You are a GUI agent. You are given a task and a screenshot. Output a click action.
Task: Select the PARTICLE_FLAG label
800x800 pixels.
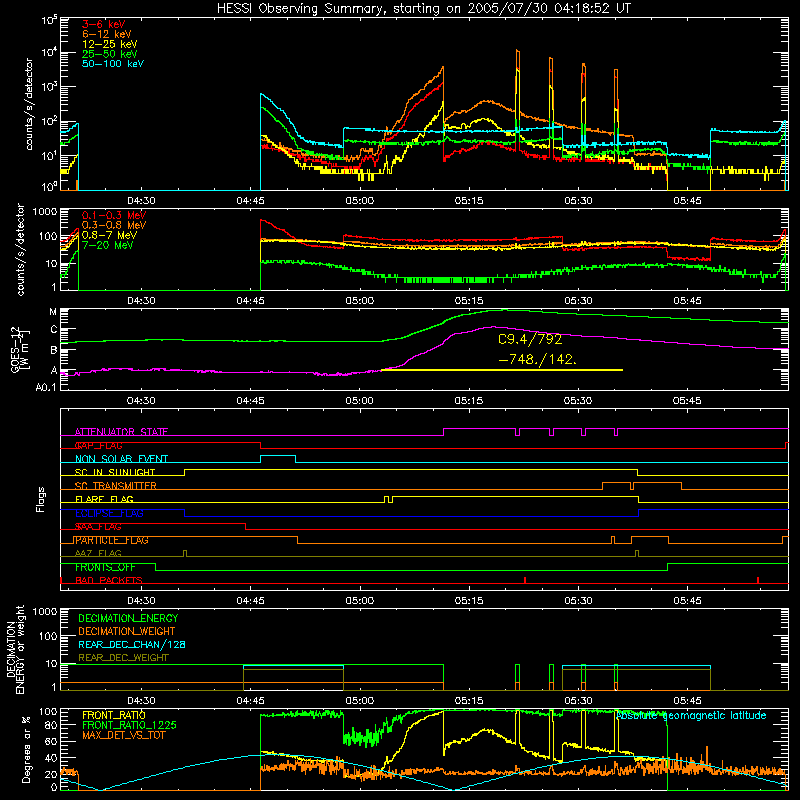coord(112,540)
